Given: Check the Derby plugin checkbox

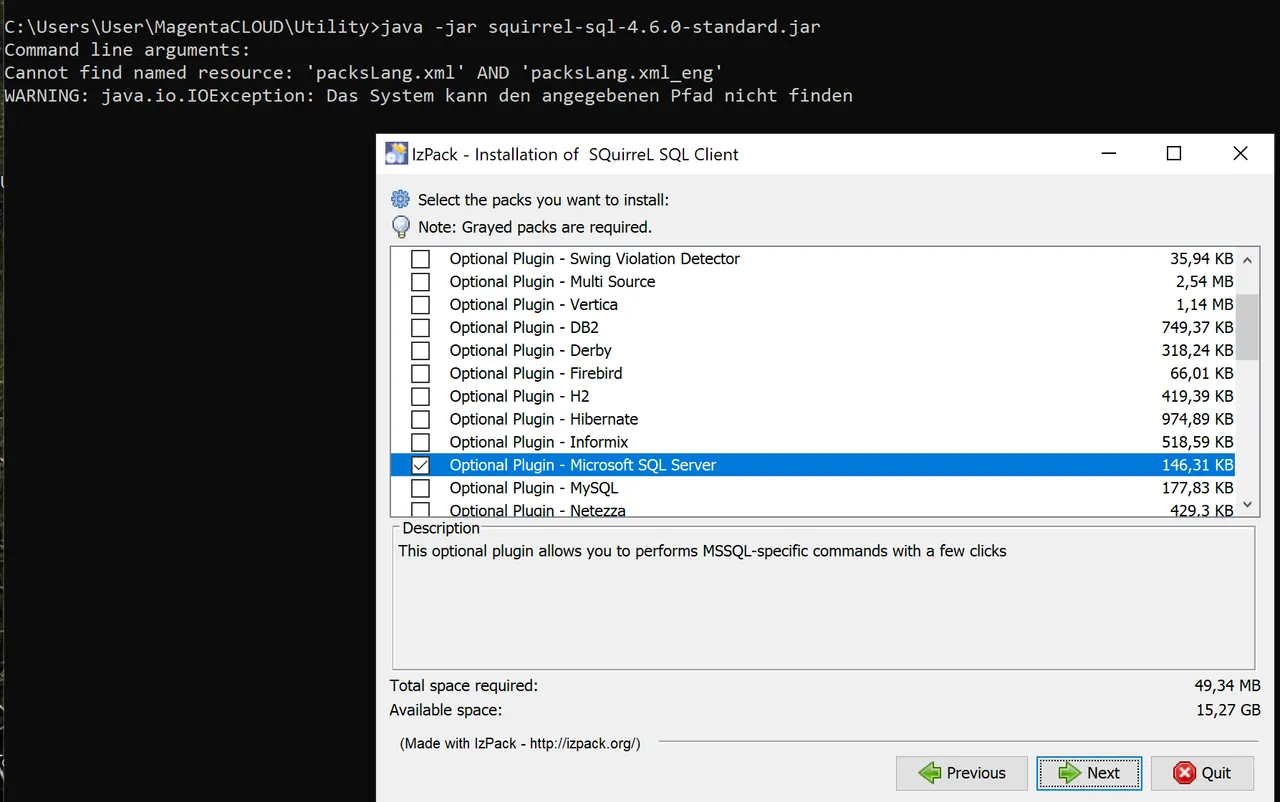Looking at the screenshot, I should point(421,351).
